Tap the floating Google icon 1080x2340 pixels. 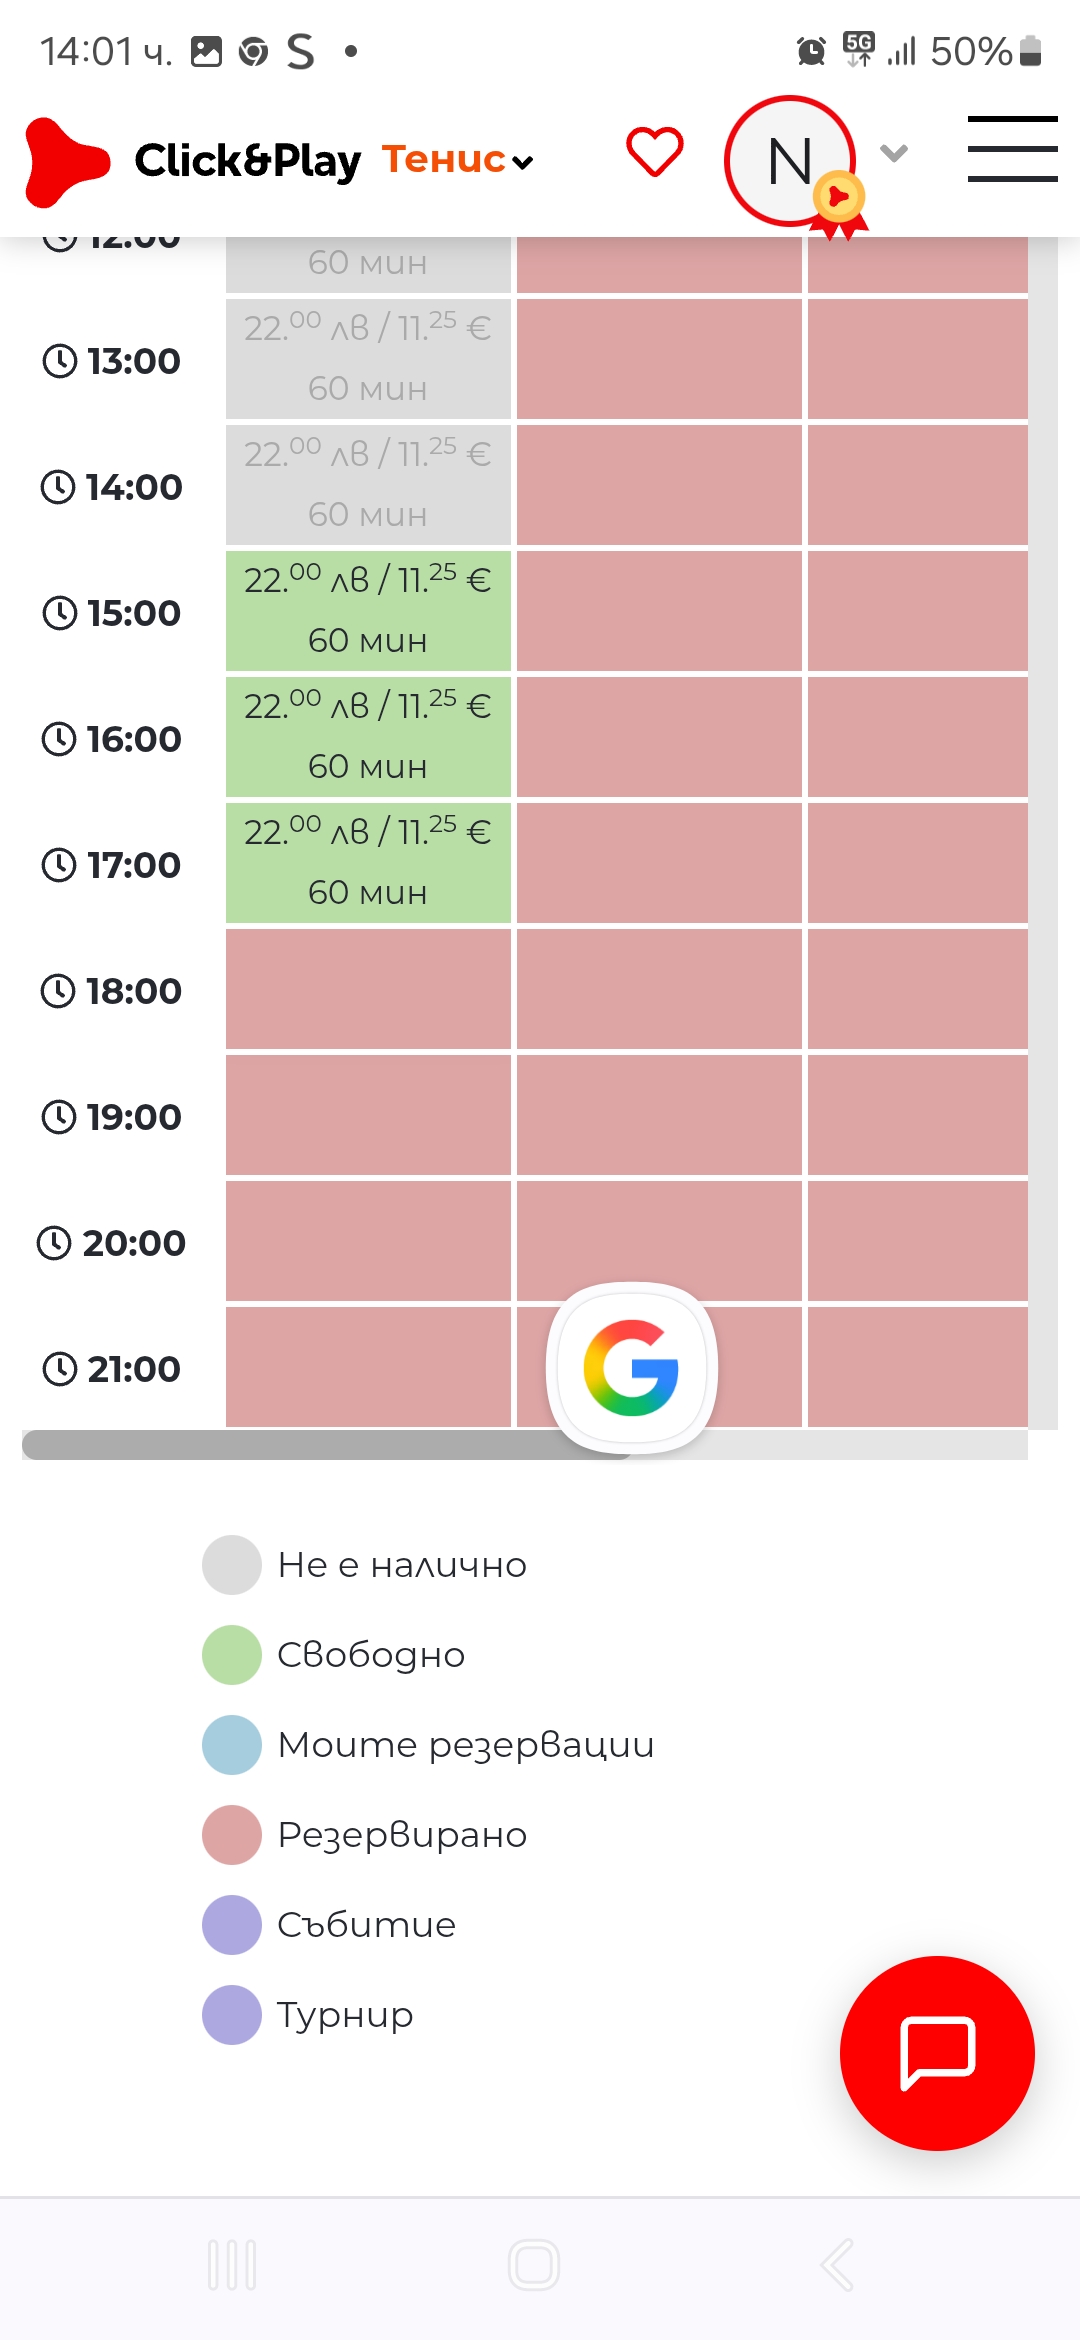[x=631, y=1367]
